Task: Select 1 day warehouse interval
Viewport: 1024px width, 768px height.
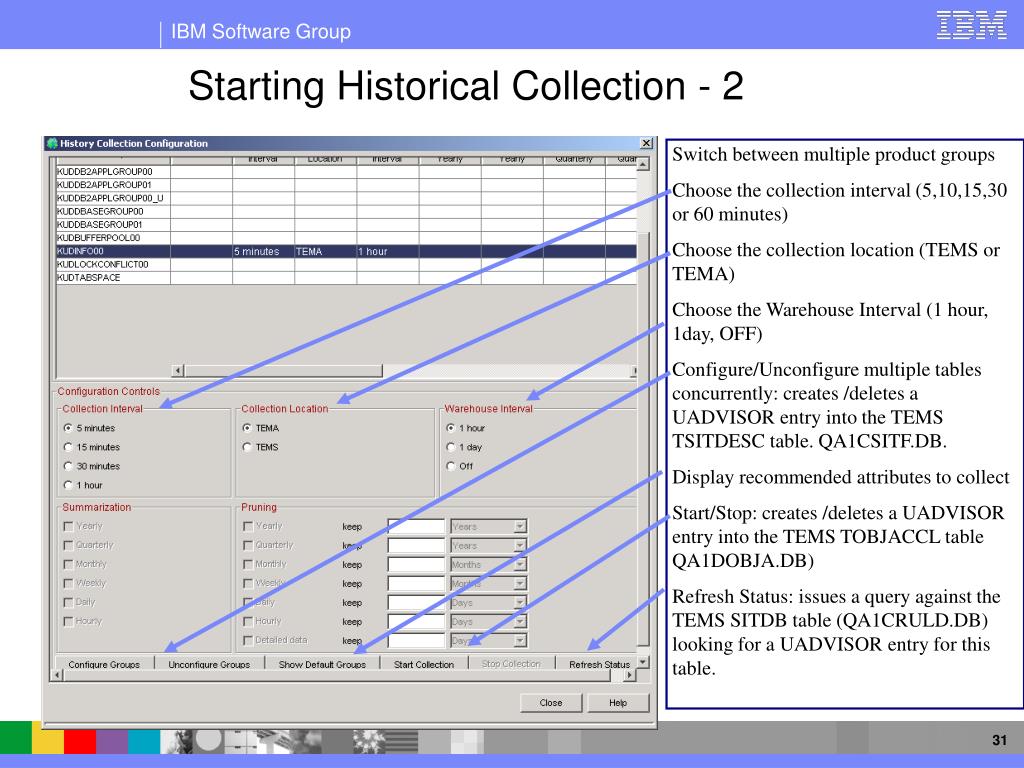Action: pyautogui.click(x=451, y=447)
